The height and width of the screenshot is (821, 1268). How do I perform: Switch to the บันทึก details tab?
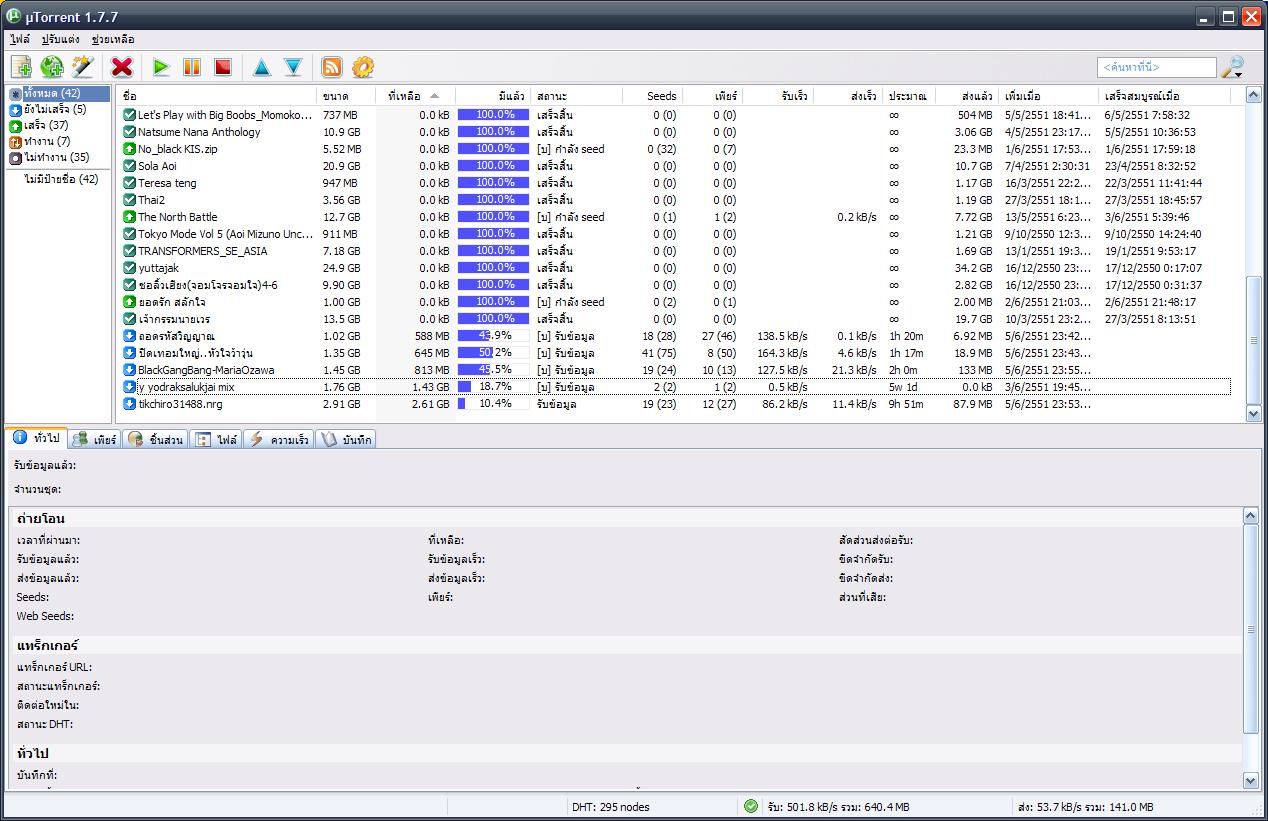click(346, 439)
